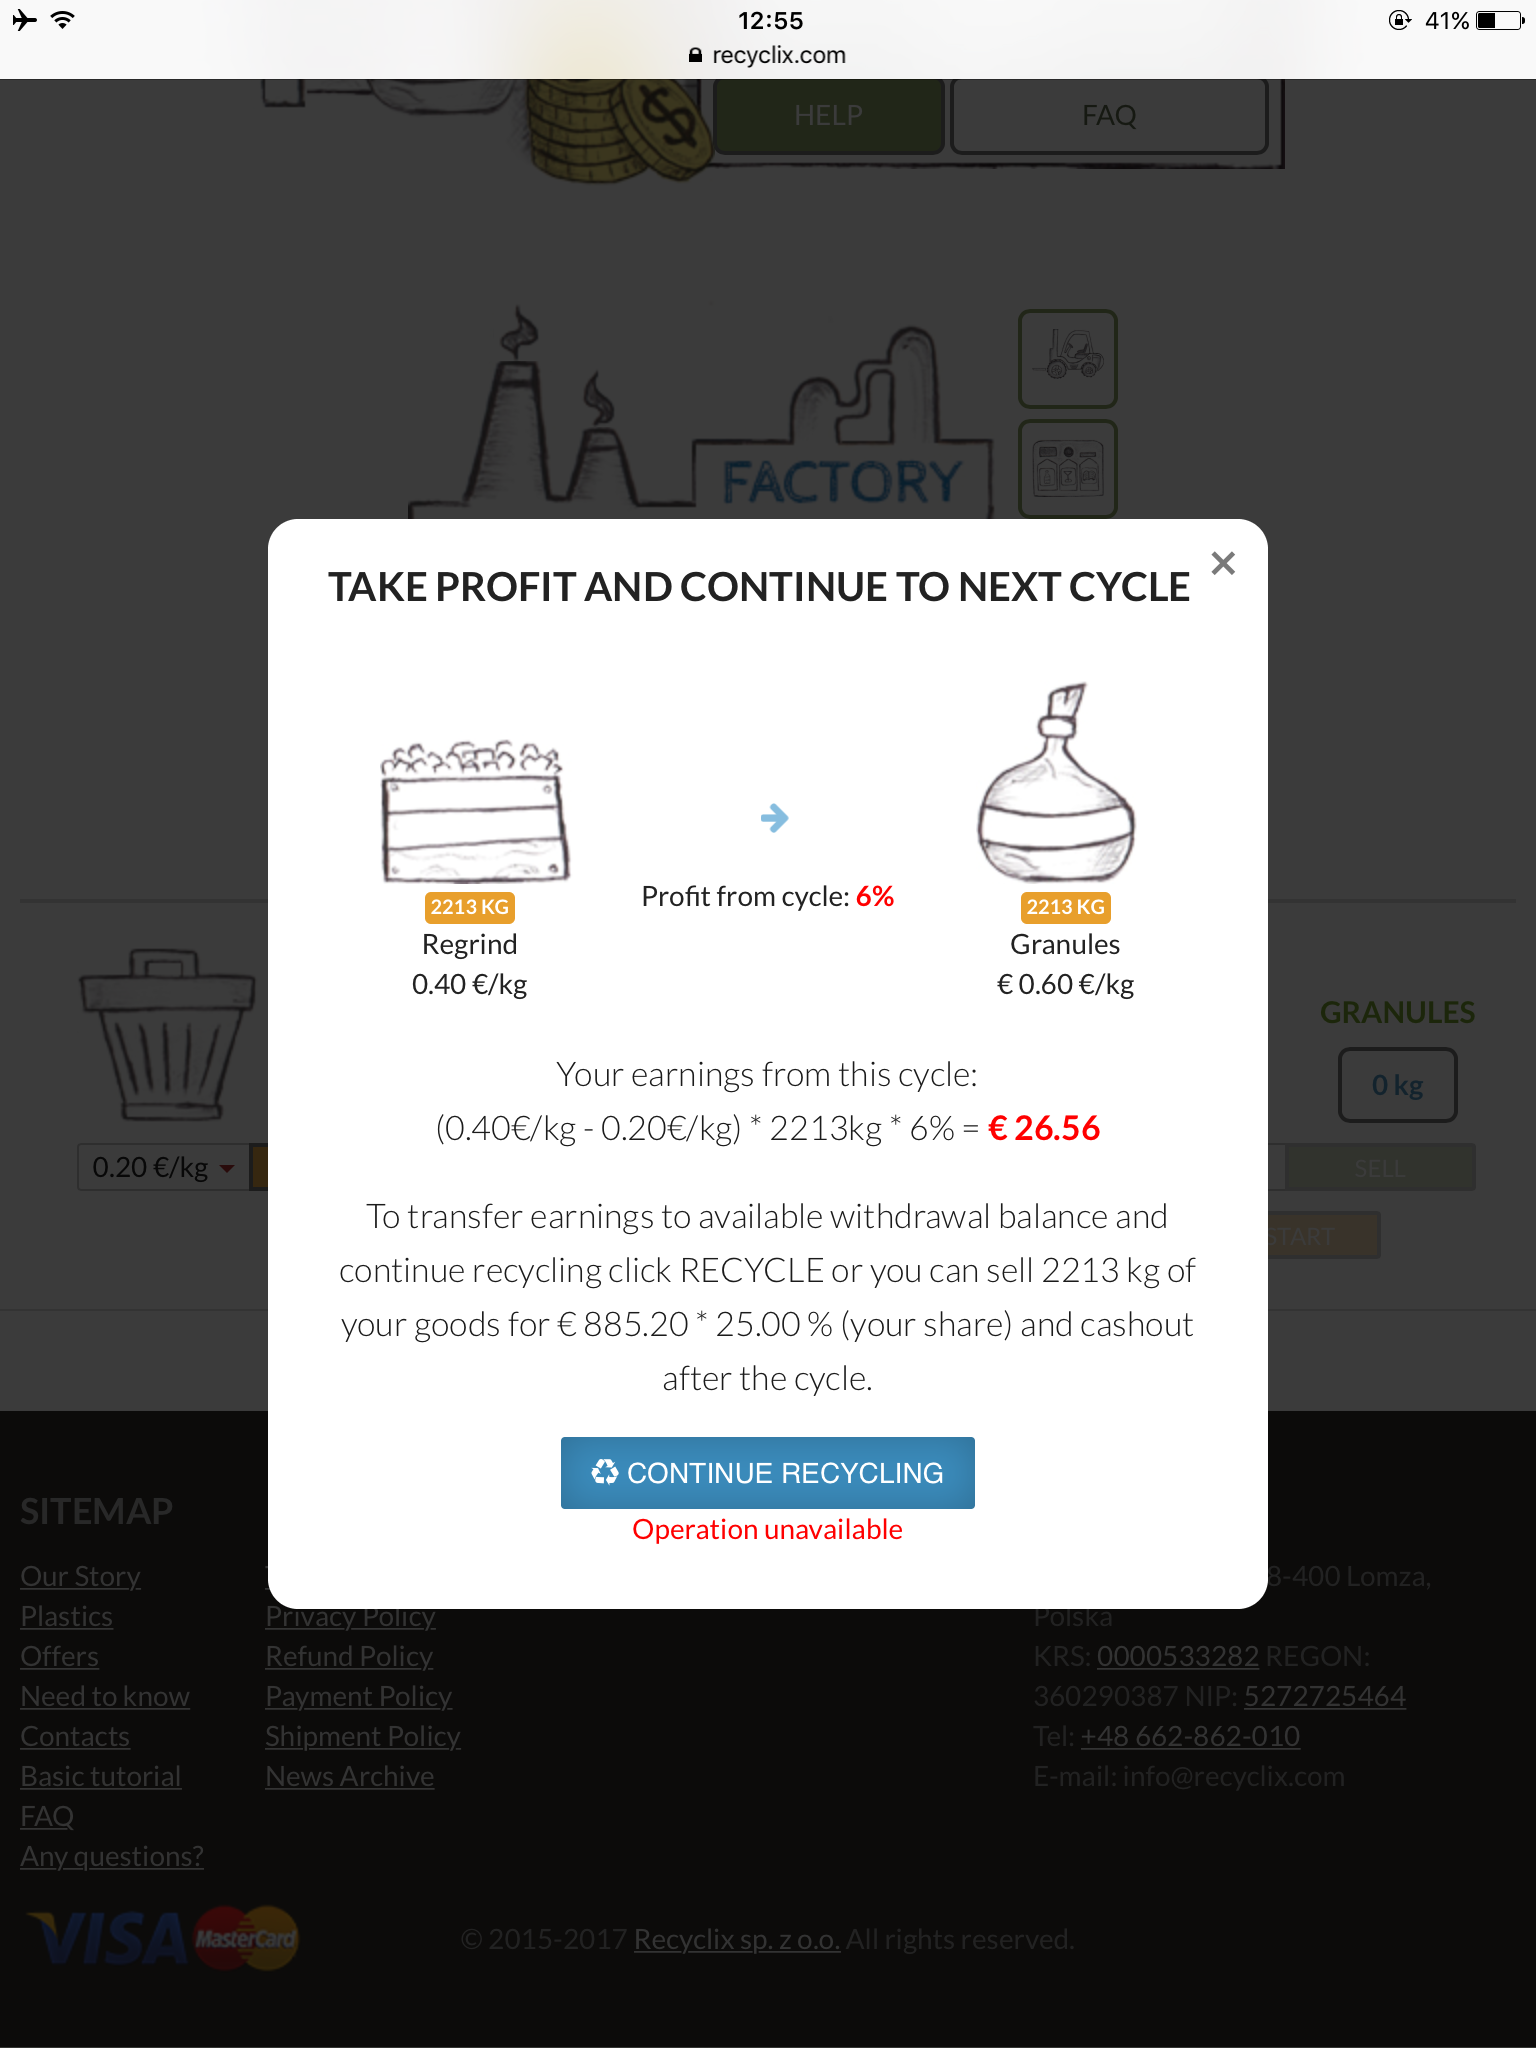Open the Our Story sitemap link

point(80,1576)
